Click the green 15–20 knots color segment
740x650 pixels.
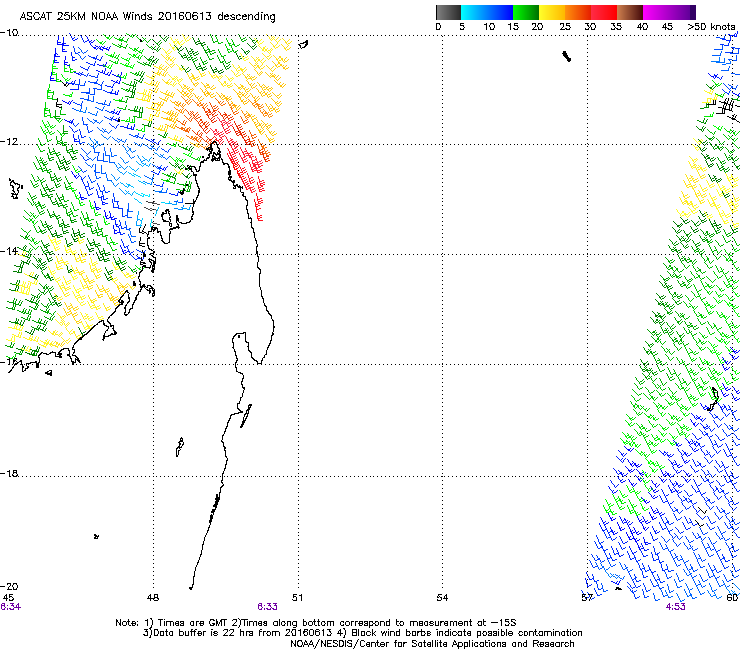526,12
